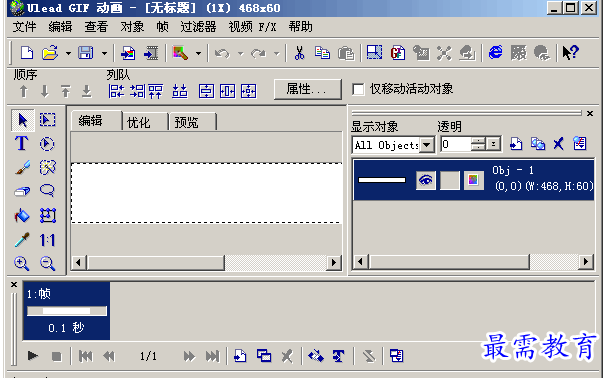The image size is (605, 378).
Task: Play the animation
Action: click(33, 356)
